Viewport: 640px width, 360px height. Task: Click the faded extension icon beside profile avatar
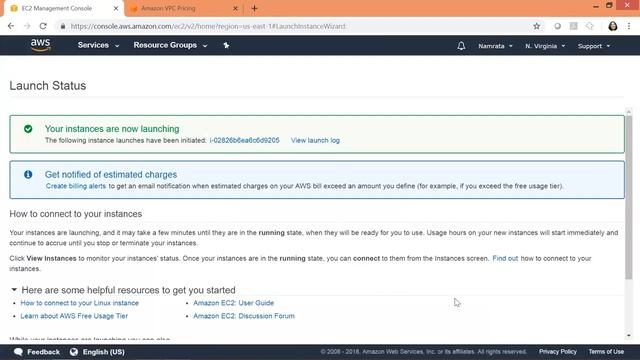(590, 26)
